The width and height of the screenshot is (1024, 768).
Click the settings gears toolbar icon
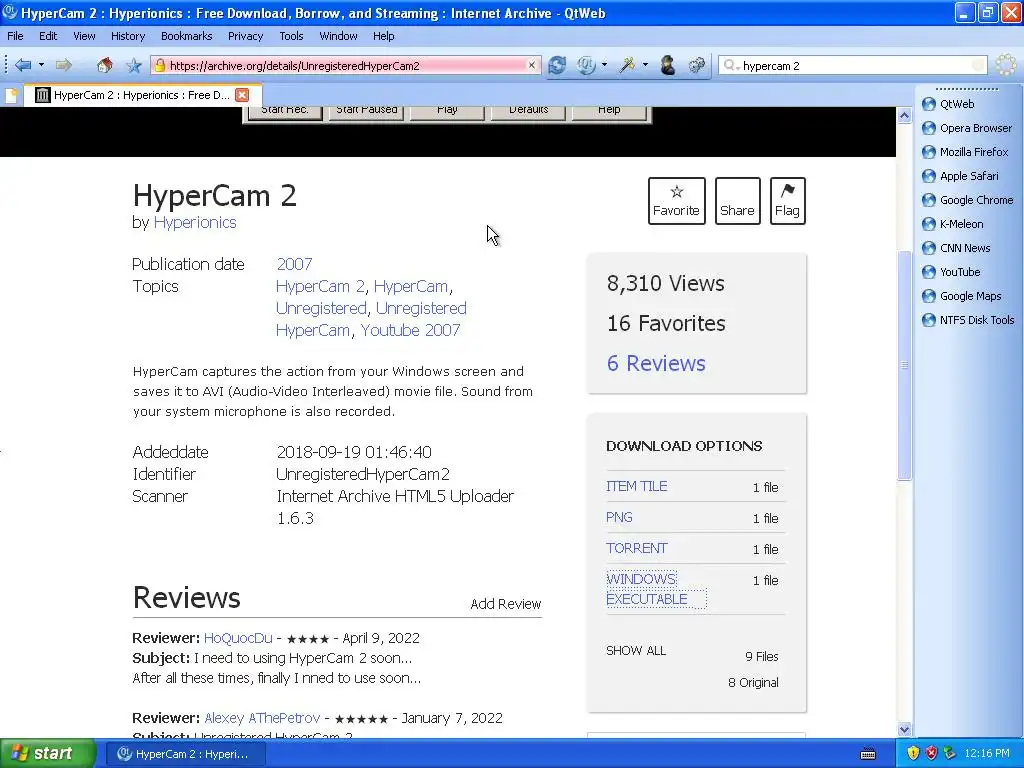click(x=697, y=65)
